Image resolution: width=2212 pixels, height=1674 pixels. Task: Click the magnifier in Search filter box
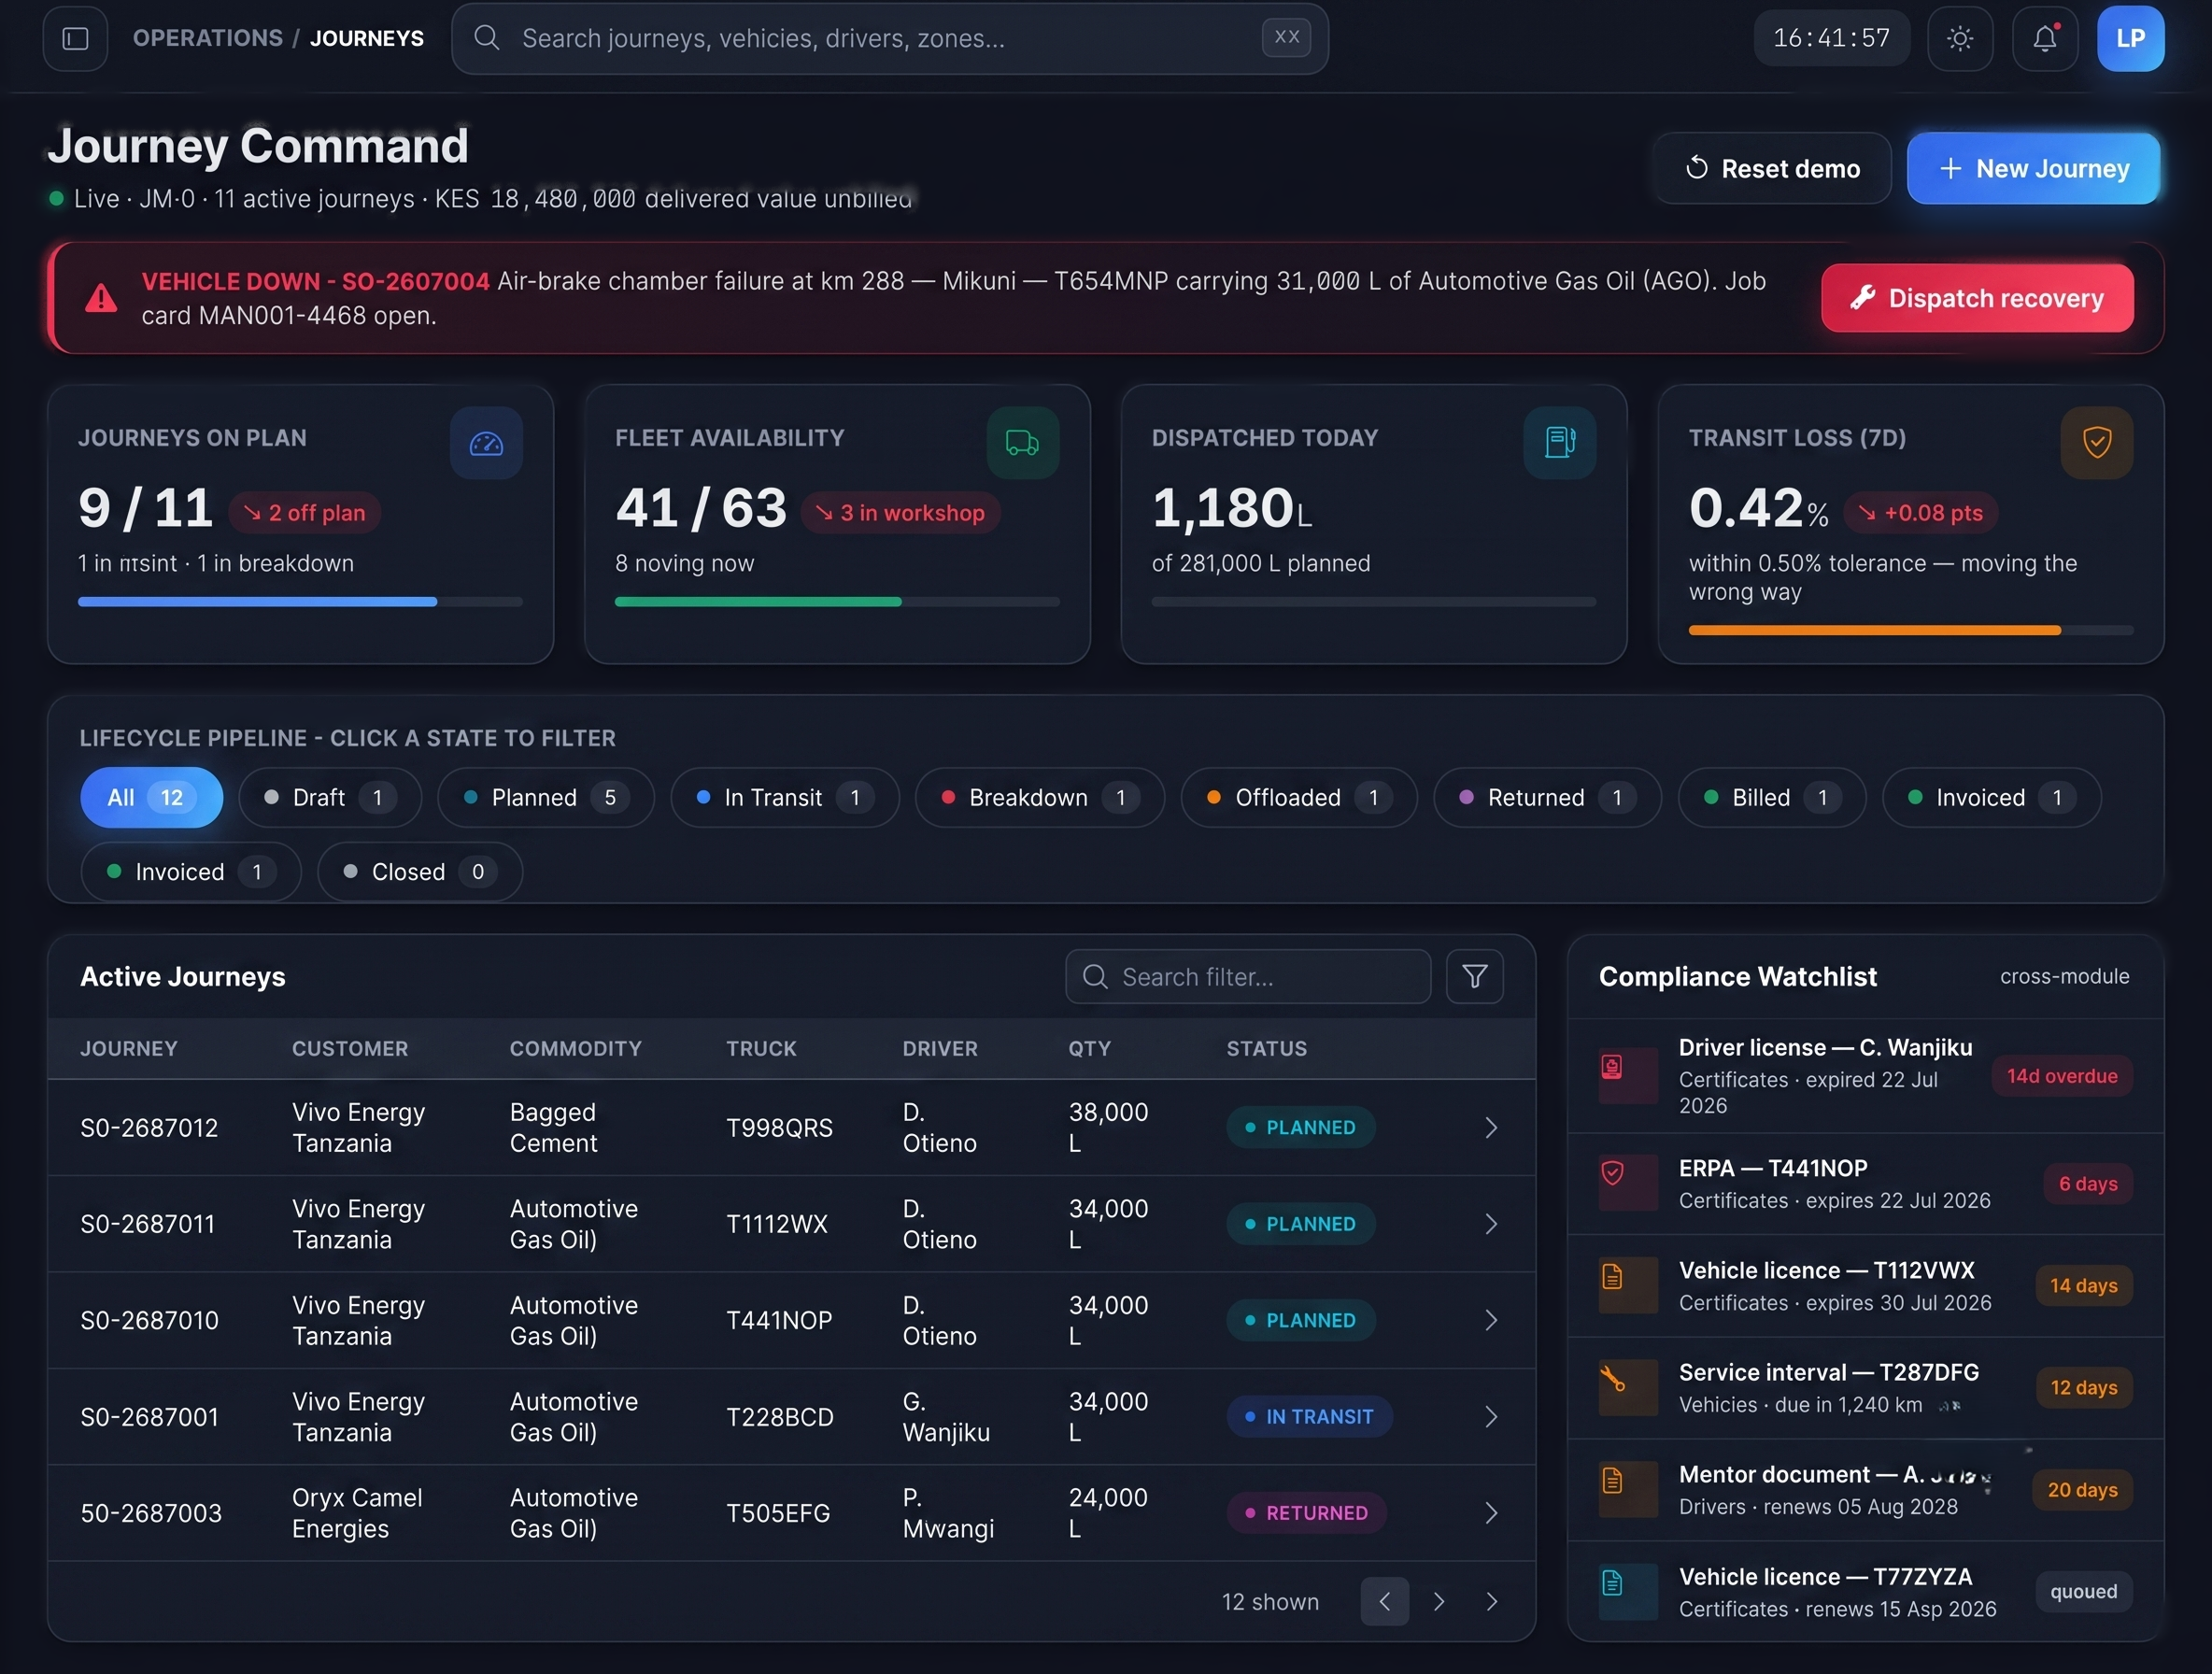(x=1095, y=977)
